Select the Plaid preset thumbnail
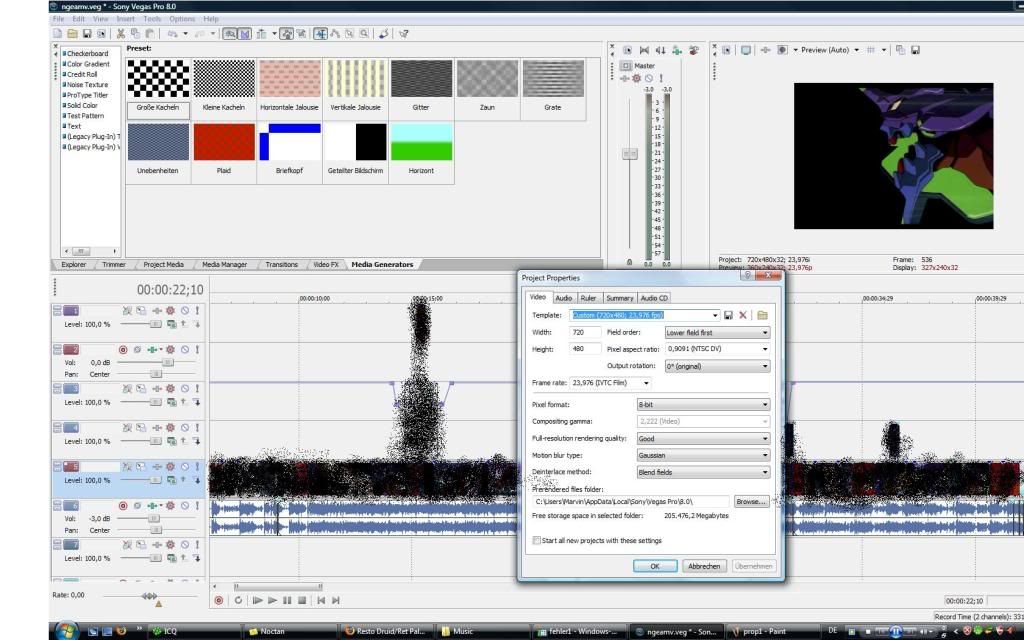This screenshot has width=1024, height=640. tap(224, 142)
